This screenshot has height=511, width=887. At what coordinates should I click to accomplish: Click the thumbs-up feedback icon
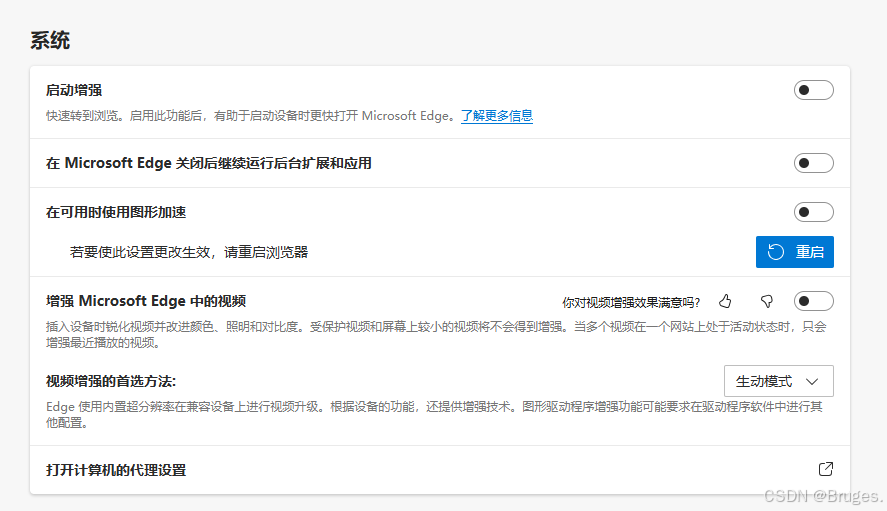coord(725,301)
